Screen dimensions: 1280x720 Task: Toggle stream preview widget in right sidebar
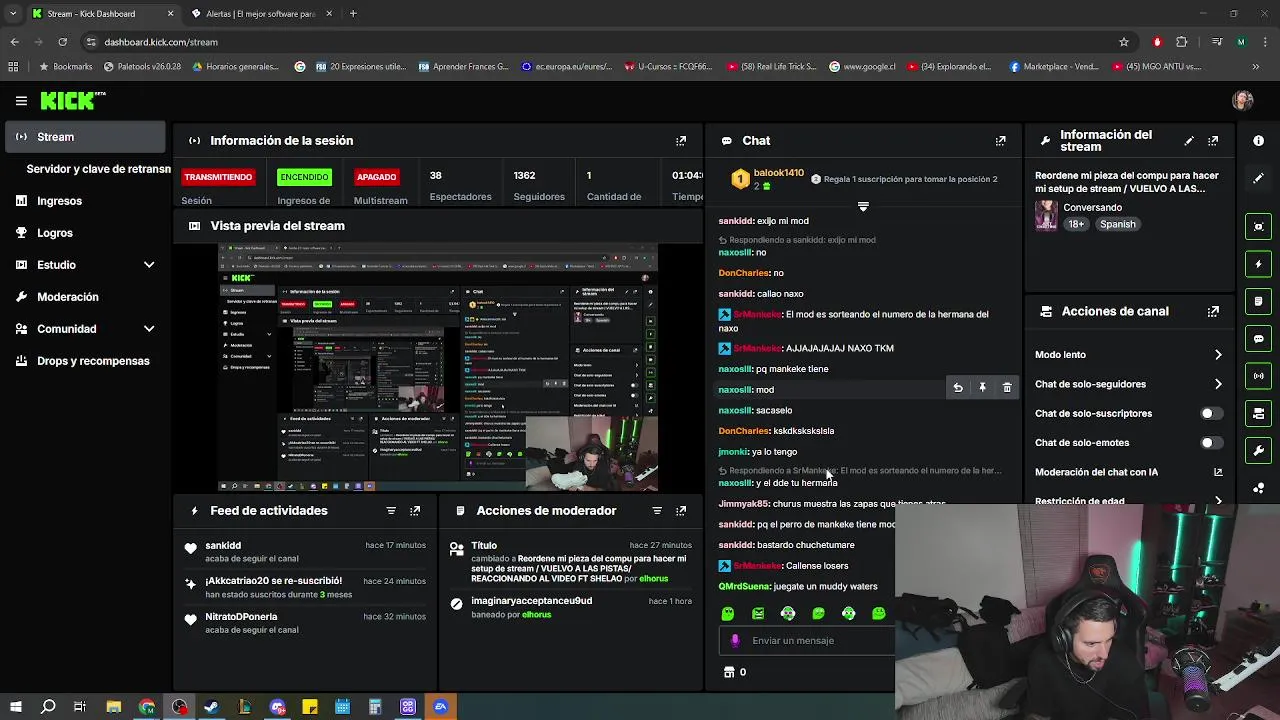[x=1259, y=226]
